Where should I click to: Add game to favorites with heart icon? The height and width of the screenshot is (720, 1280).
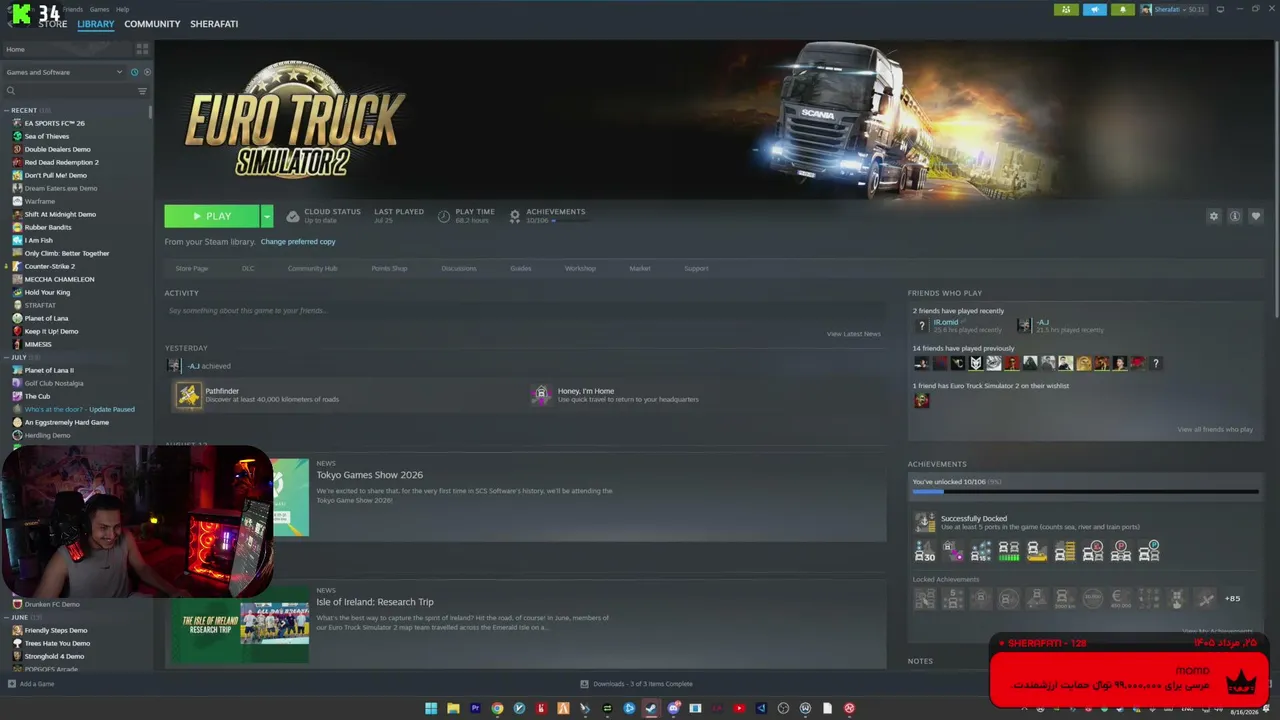click(x=1256, y=216)
